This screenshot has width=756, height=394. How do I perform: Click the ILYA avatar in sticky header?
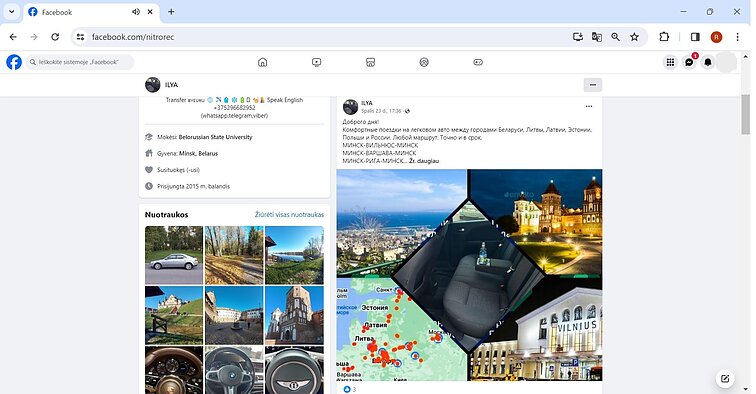[153, 85]
